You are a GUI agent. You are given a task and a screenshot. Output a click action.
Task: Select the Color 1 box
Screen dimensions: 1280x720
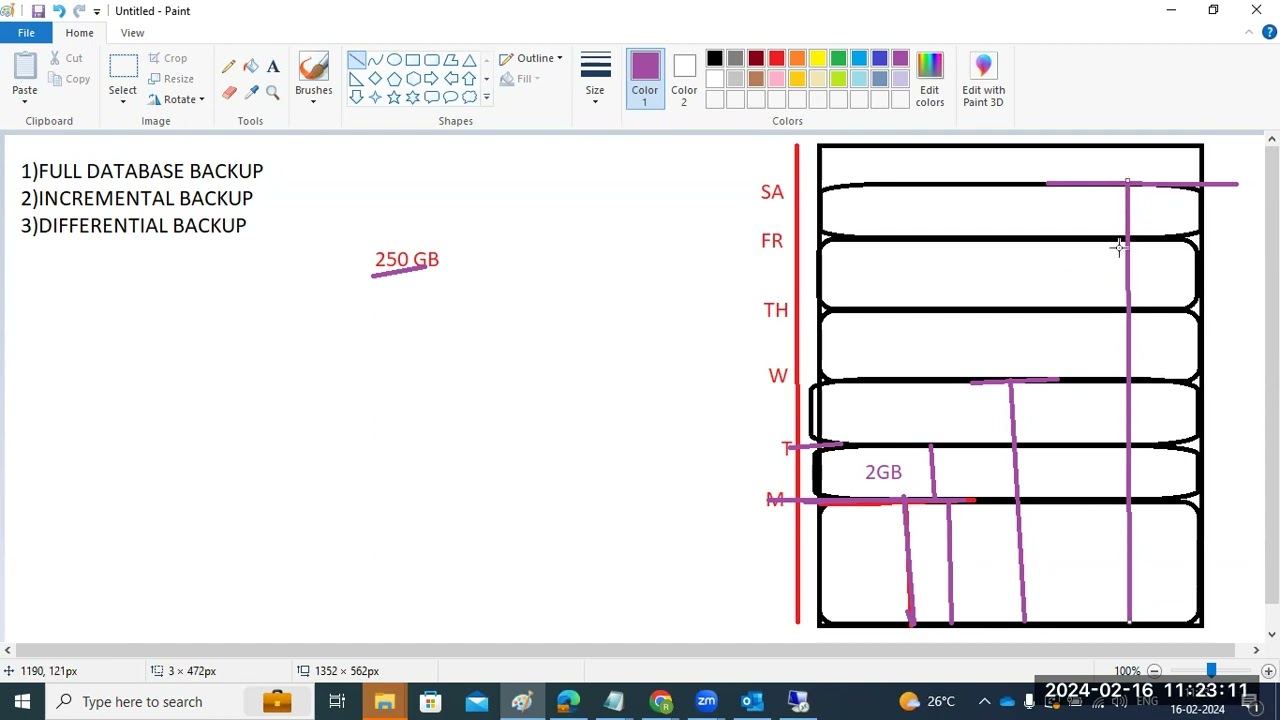(645, 79)
